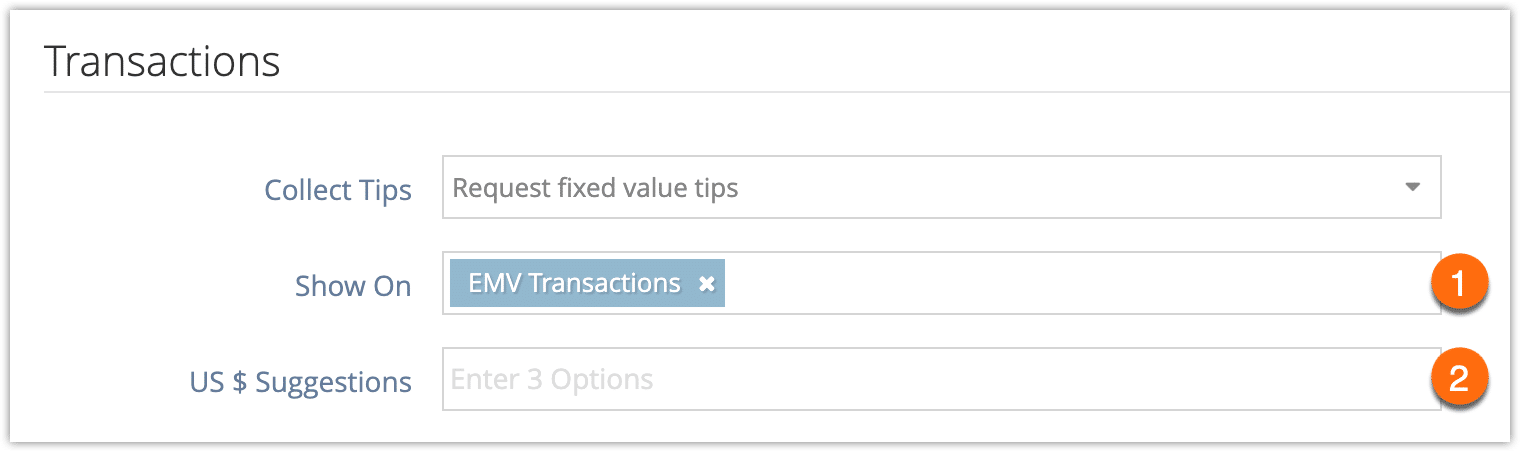Click the Enter 3 Options placeholder text
The image size is (1520, 452).
click(x=552, y=380)
